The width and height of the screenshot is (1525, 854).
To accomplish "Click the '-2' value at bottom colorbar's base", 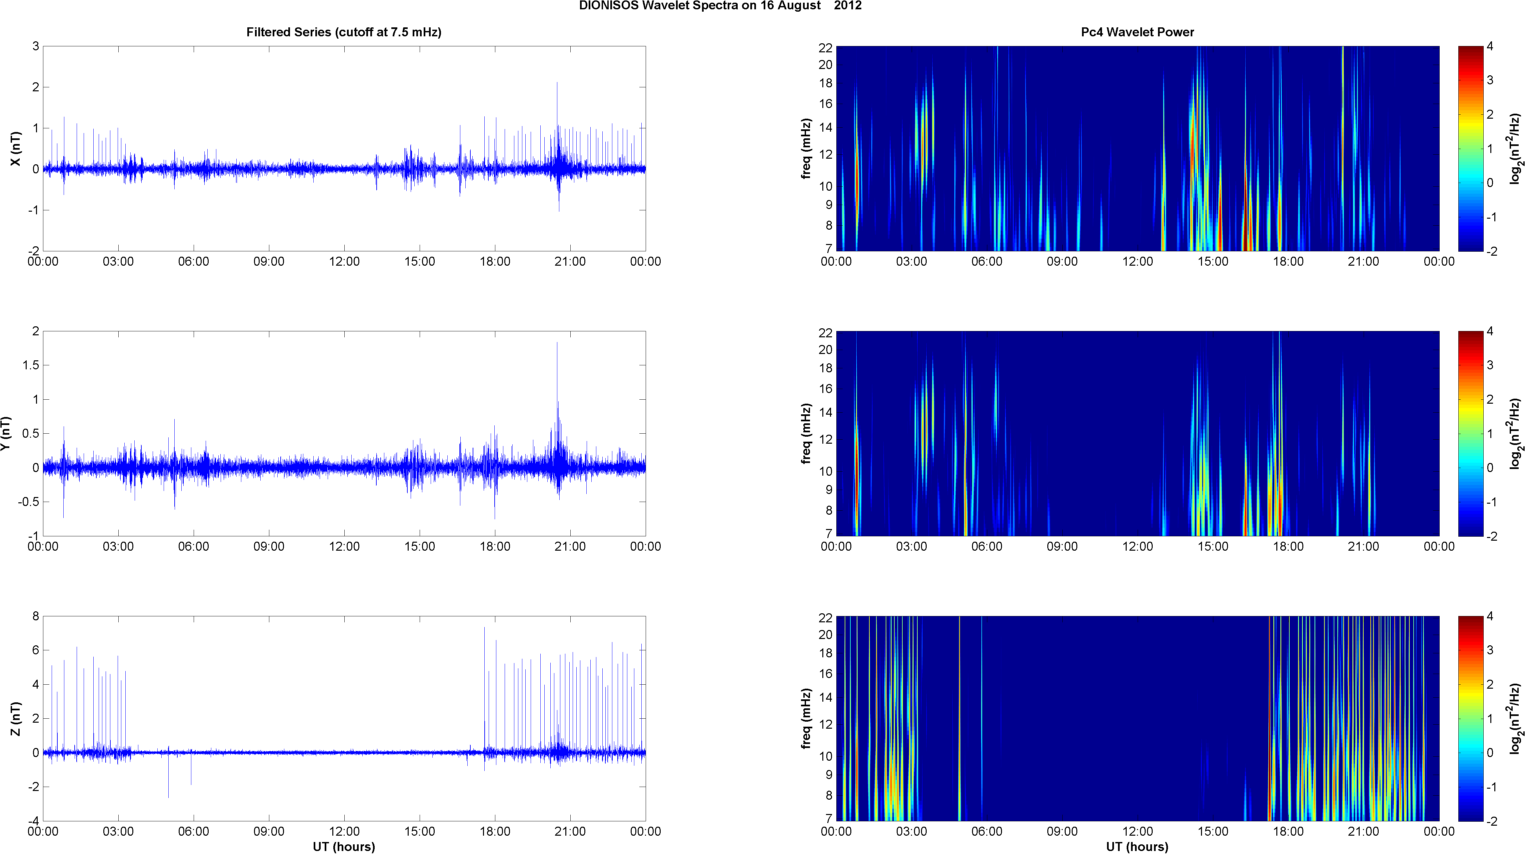I will pos(1491,822).
